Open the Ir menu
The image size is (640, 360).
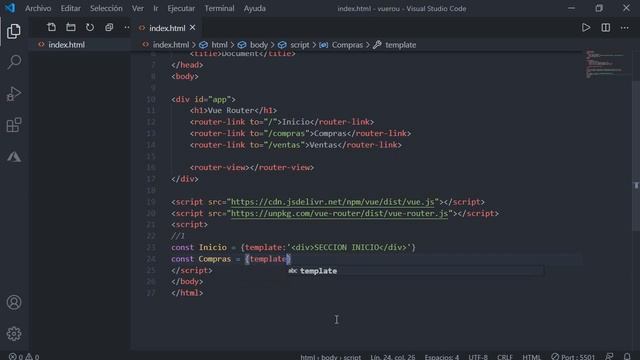coord(156,8)
